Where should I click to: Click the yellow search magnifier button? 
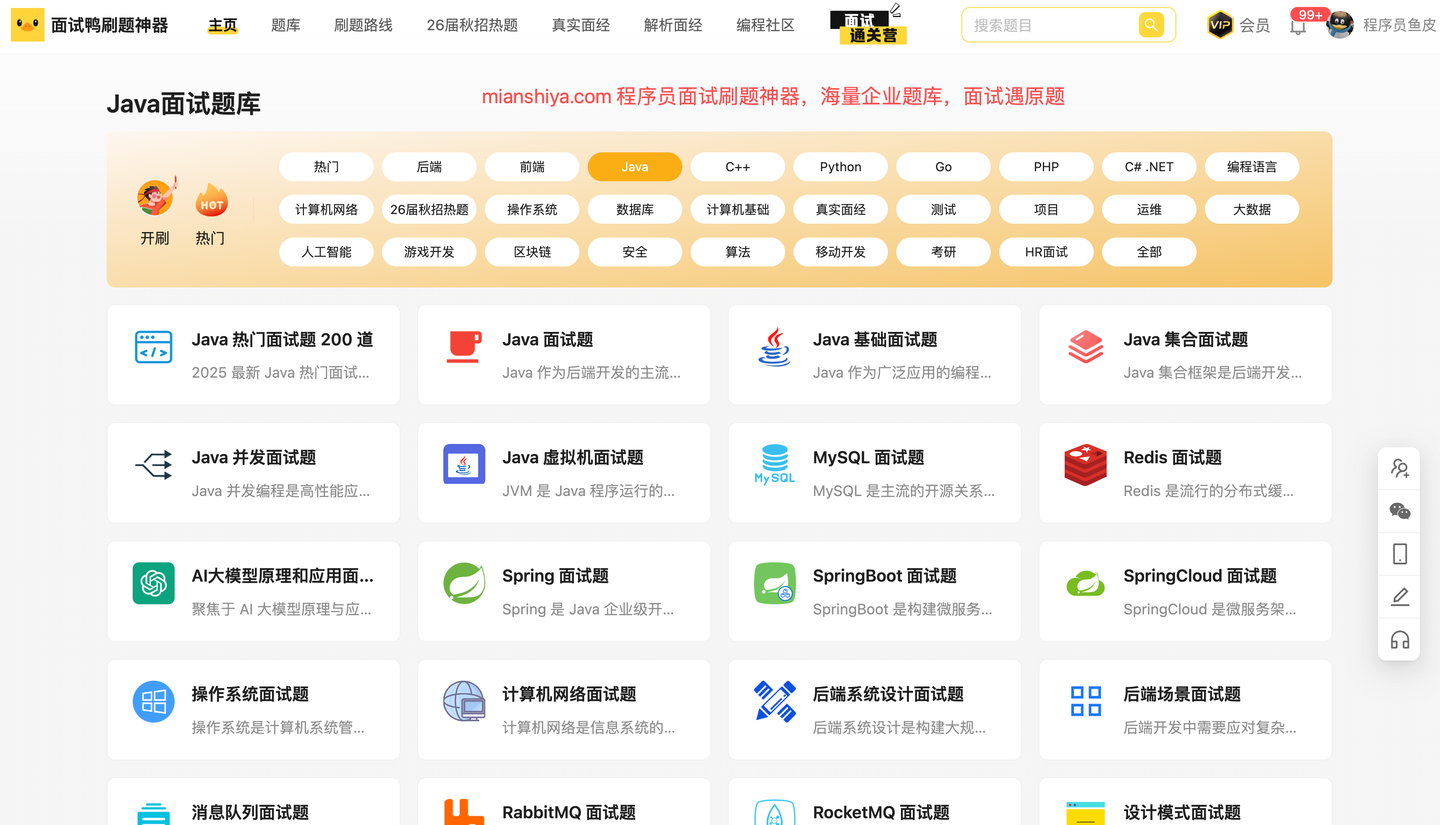tap(1151, 25)
